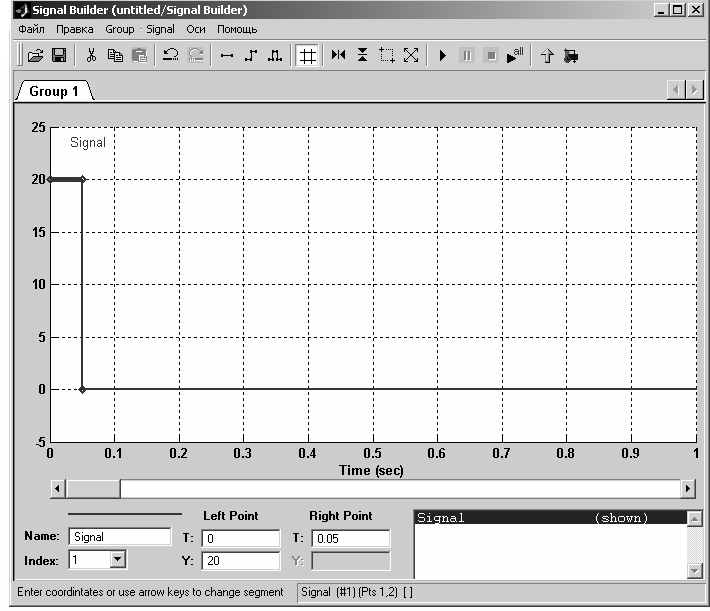This screenshot has height=611, width=710.
Task: Click the Run all groups icon
Action: point(515,56)
